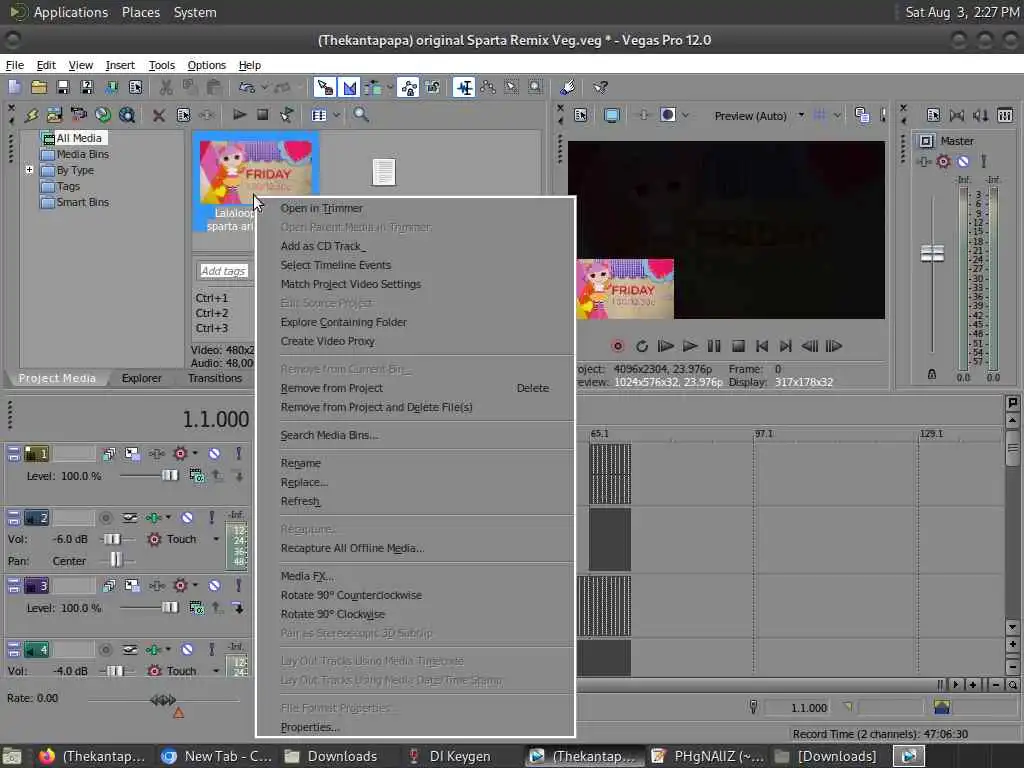Screen dimensions: 1024x768
Task: Click Remove Selected Media red X icon
Action: (159, 116)
